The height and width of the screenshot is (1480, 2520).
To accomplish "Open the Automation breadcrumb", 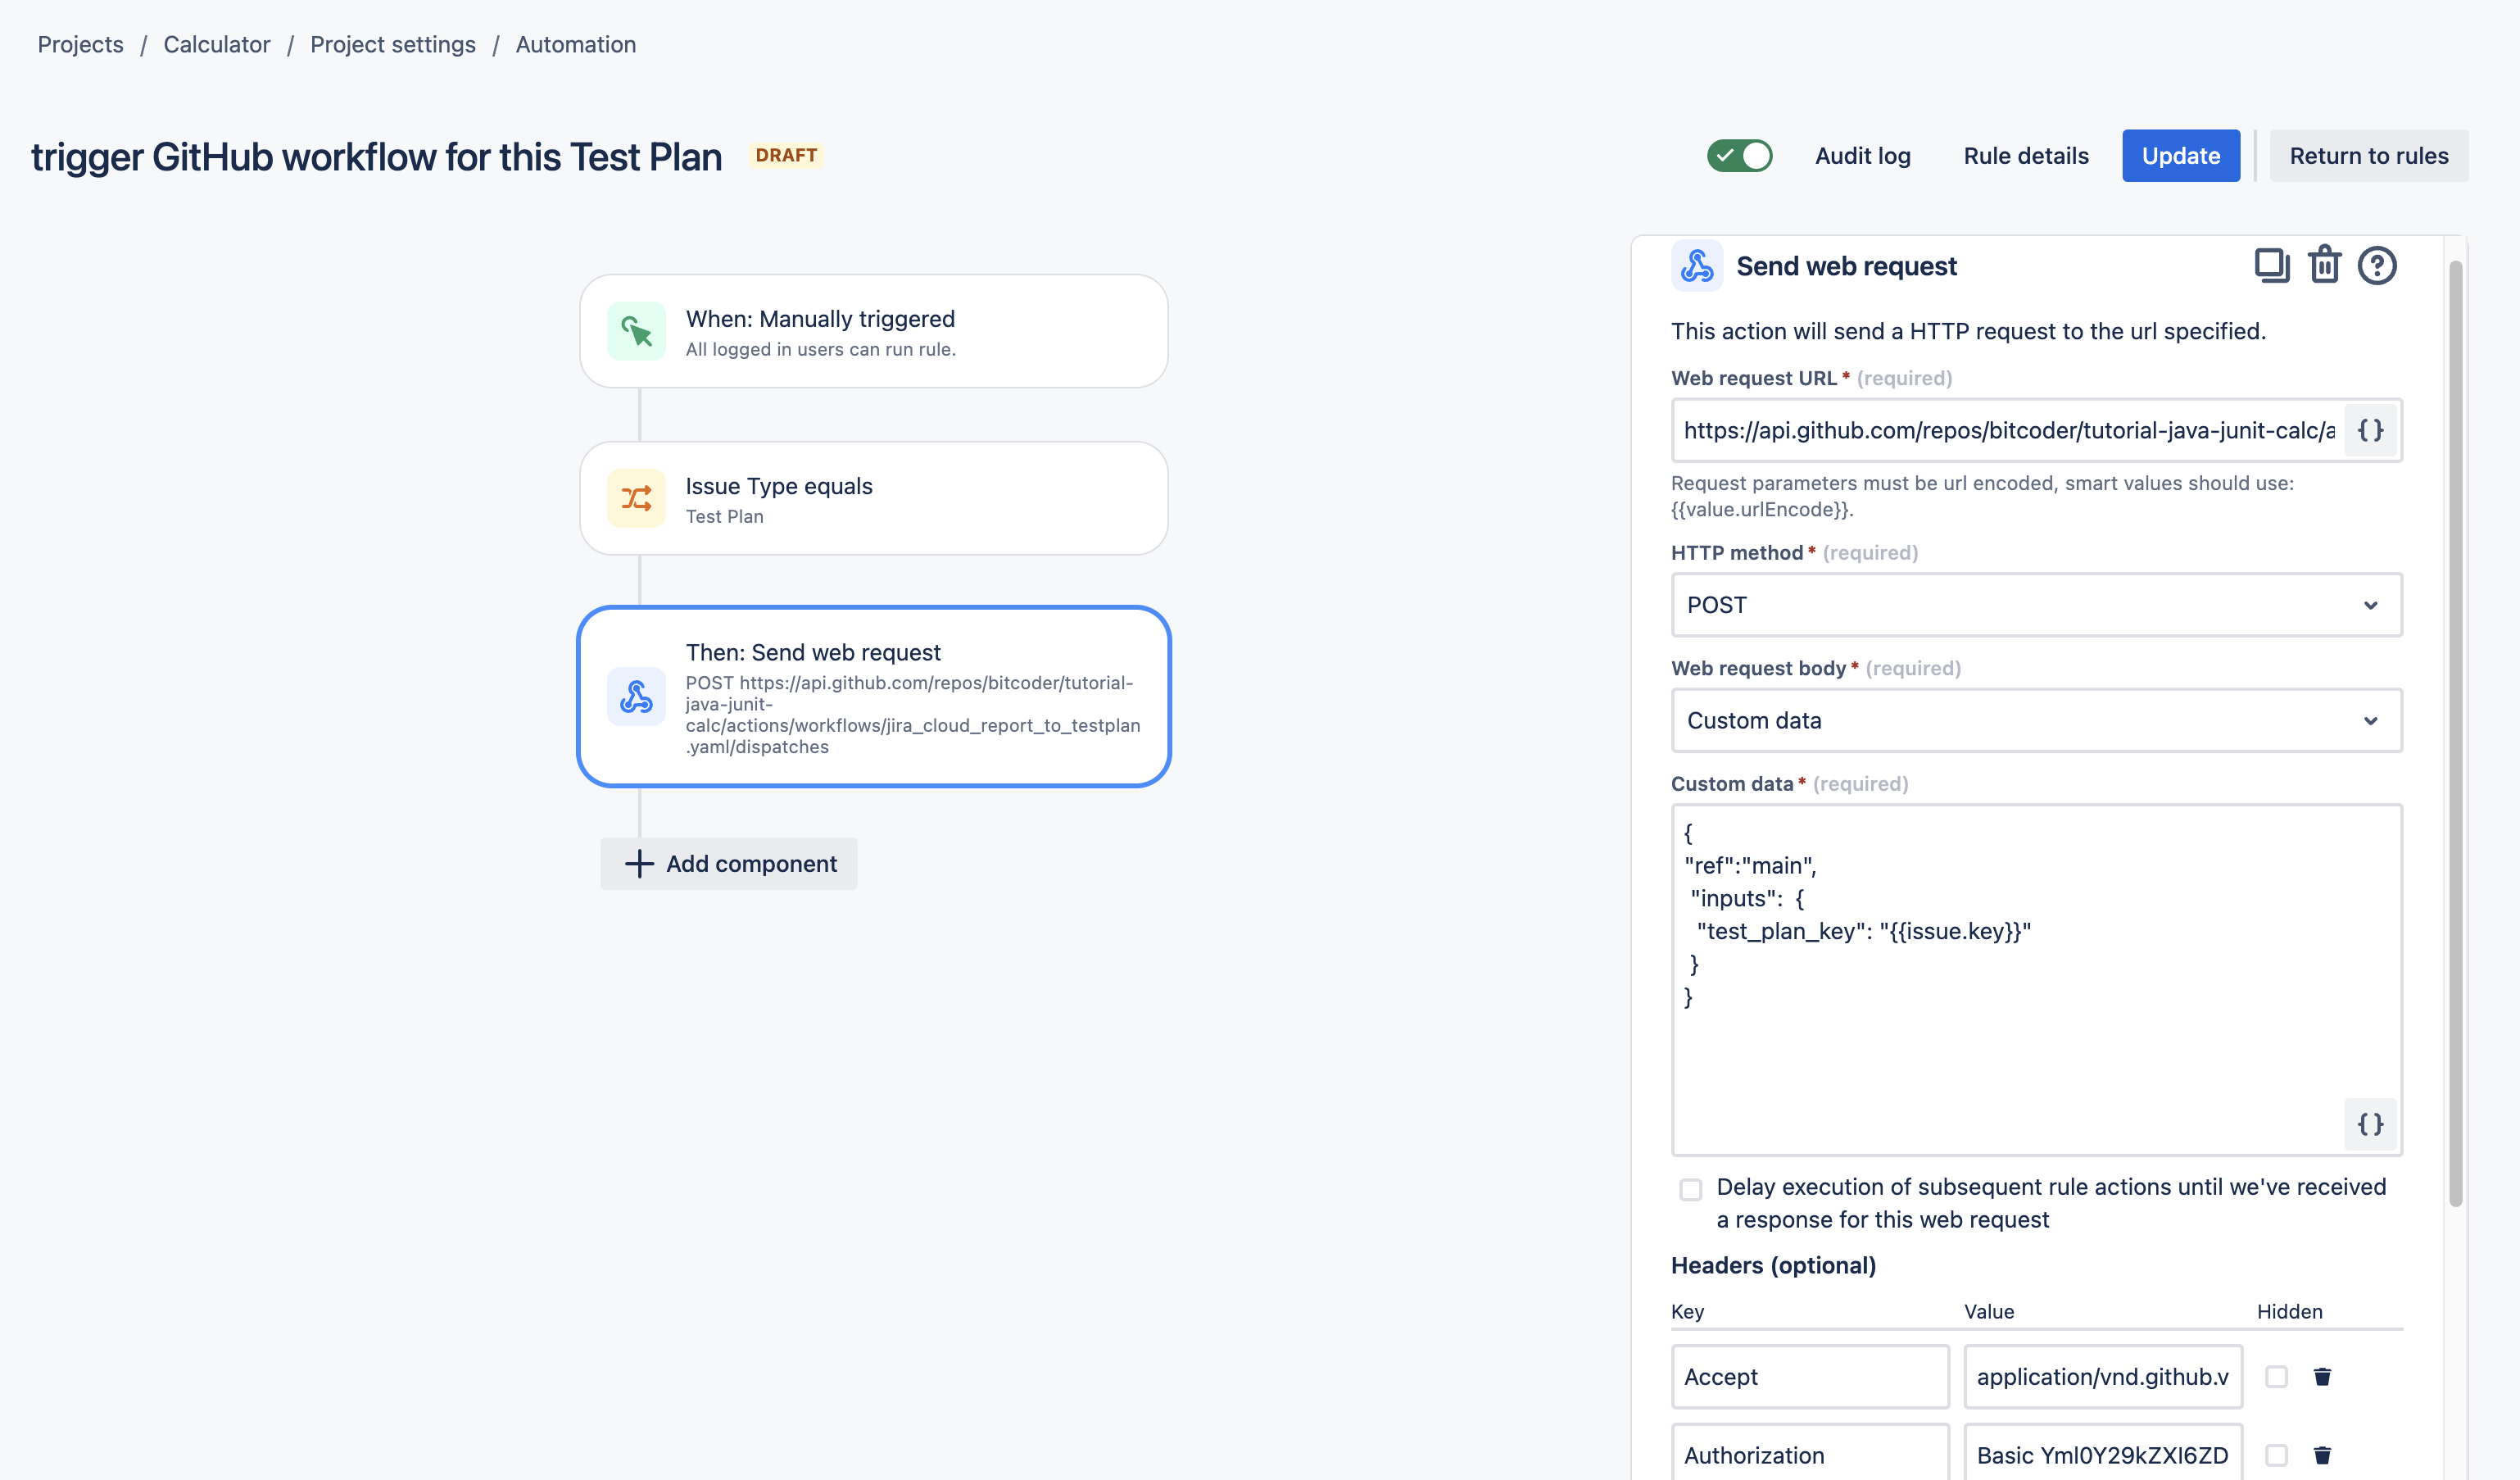I will [x=576, y=45].
